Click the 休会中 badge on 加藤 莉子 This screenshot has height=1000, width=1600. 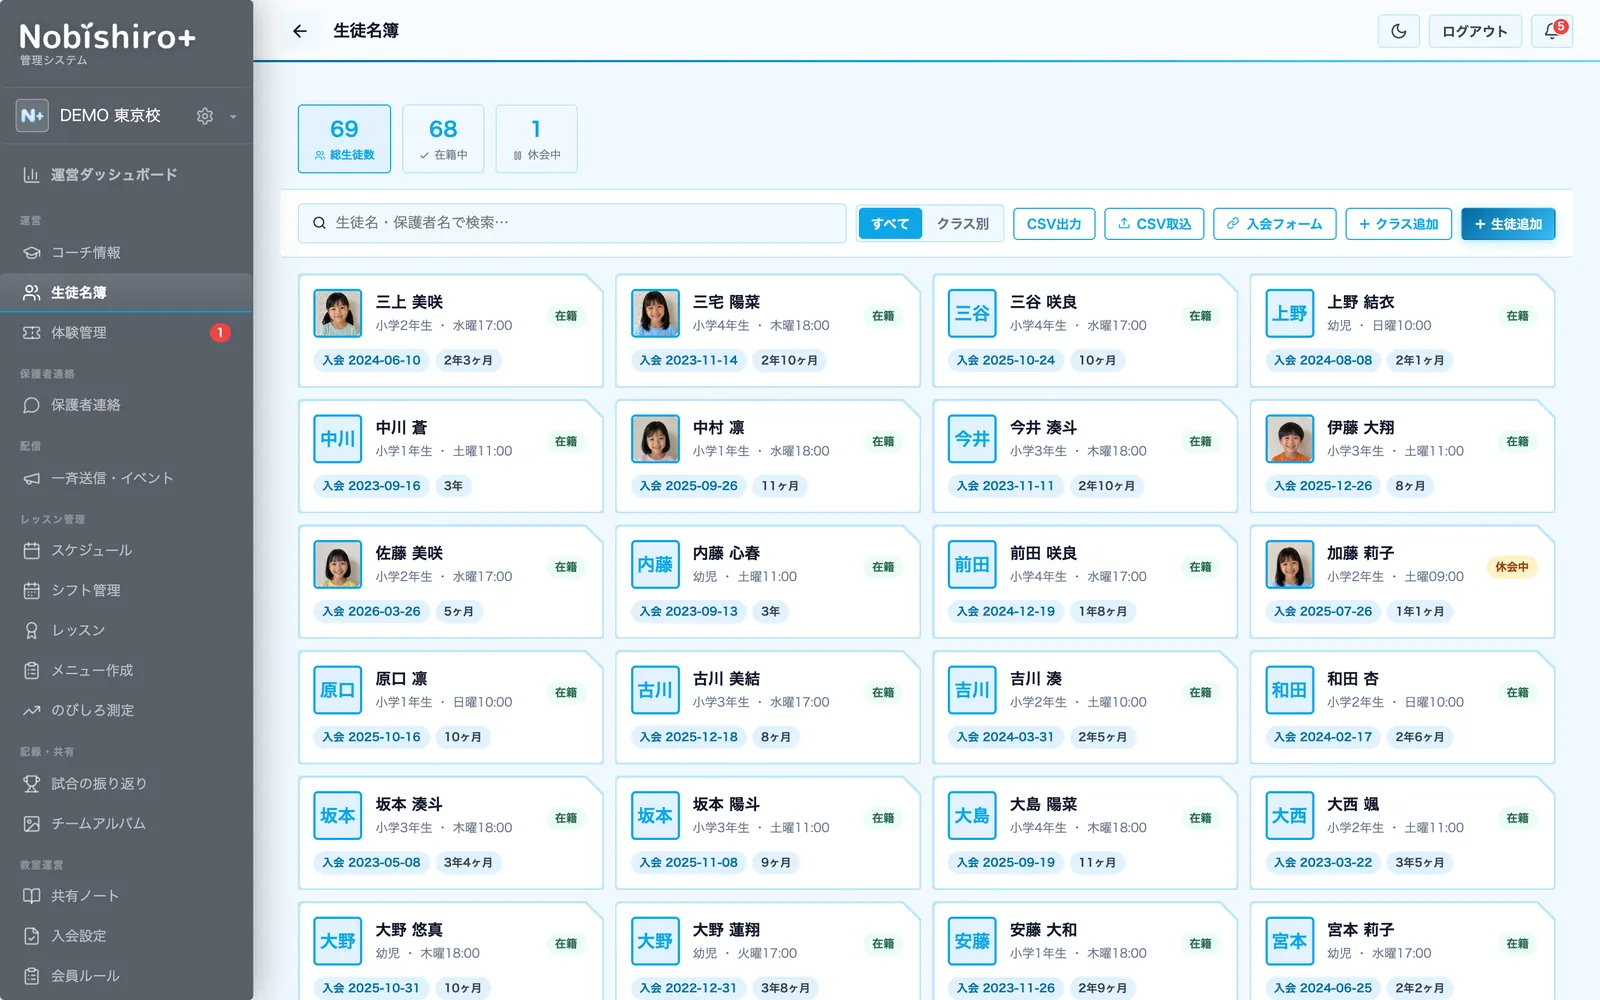(x=1512, y=567)
